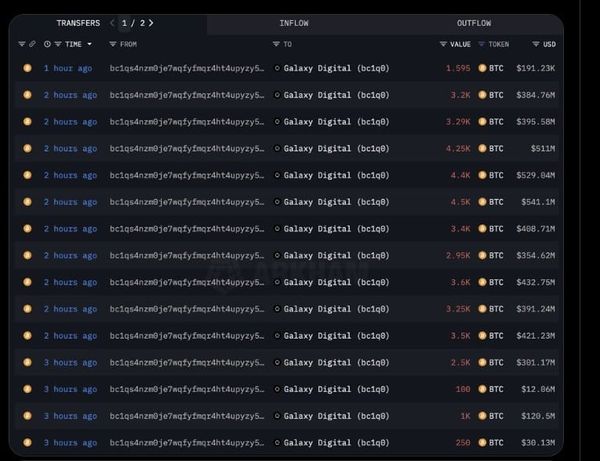Click chain icon on $541.1M row
Viewport: 600px width, 461px height.
(x=27, y=202)
